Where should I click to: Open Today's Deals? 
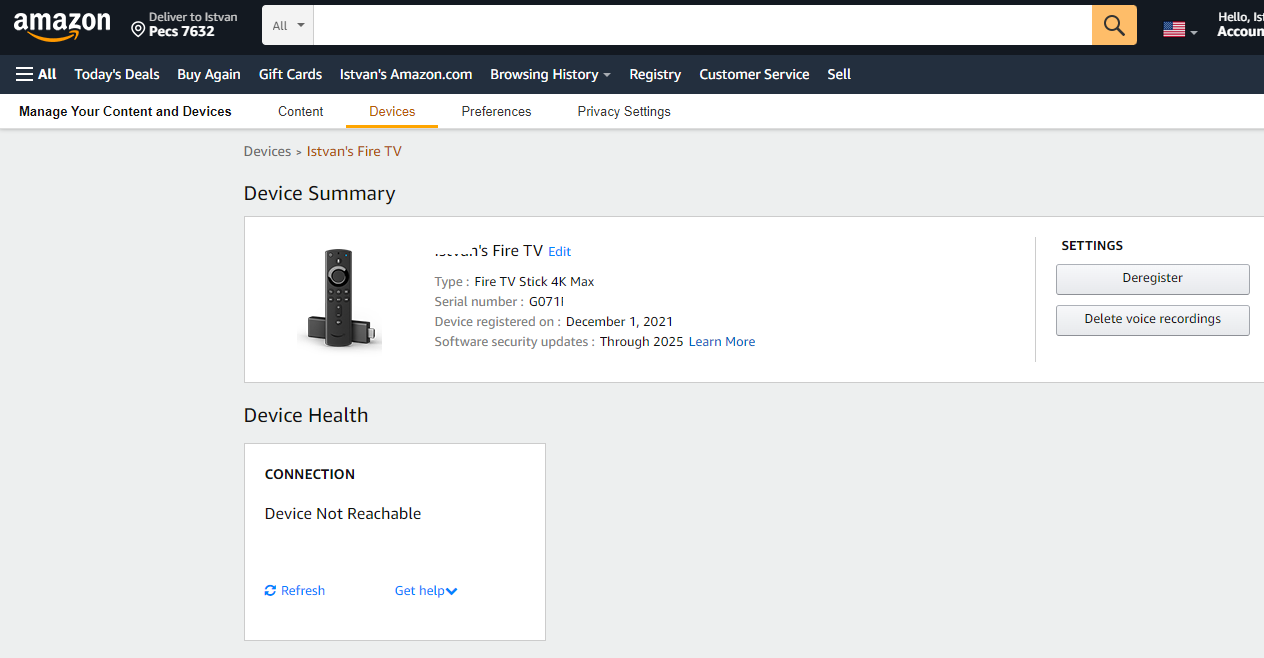pos(117,74)
